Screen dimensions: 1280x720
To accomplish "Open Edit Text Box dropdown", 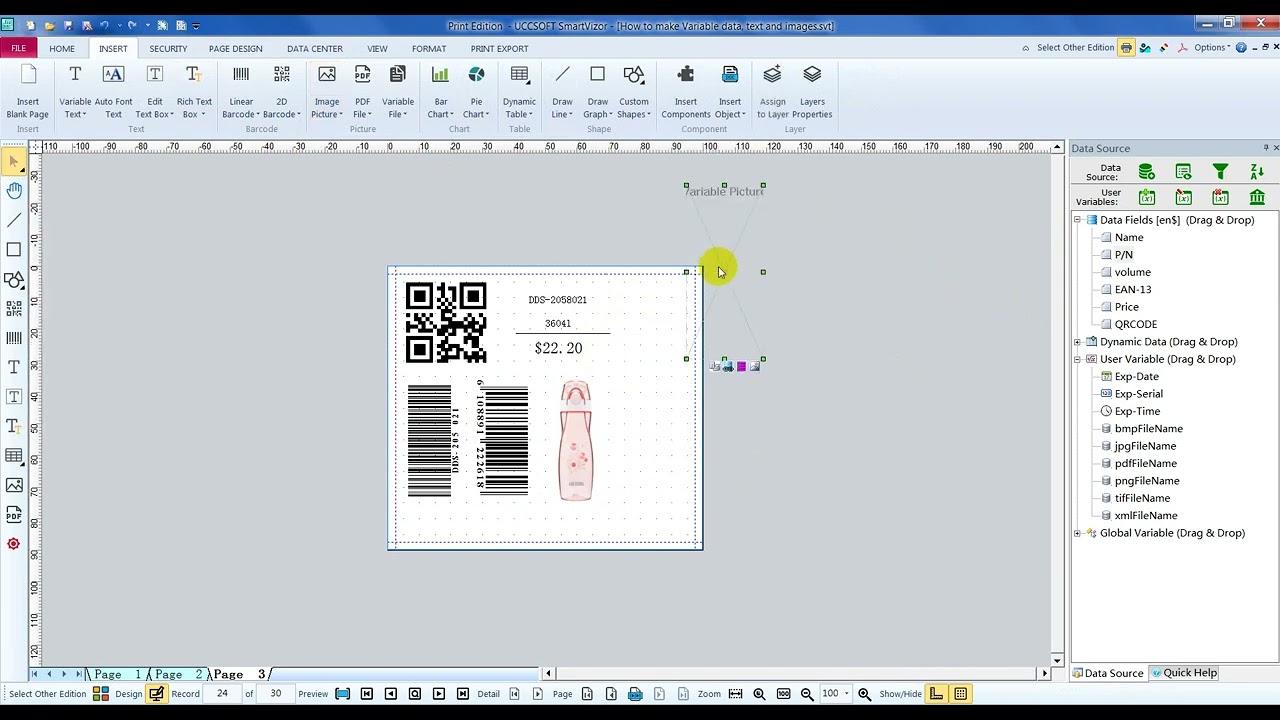I will [154, 108].
